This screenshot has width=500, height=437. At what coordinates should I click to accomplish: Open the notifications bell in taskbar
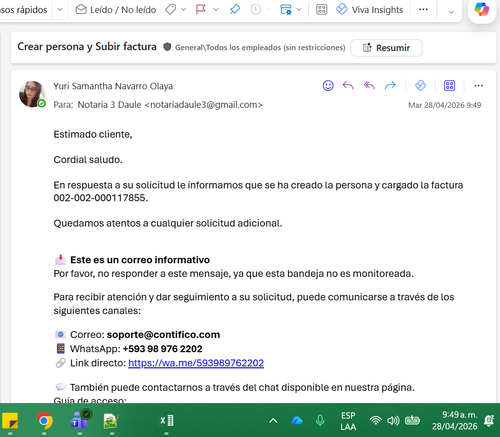tap(489, 421)
